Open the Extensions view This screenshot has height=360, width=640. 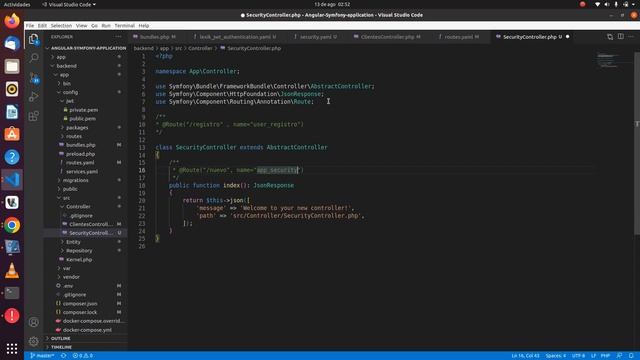[x=34, y=116]
